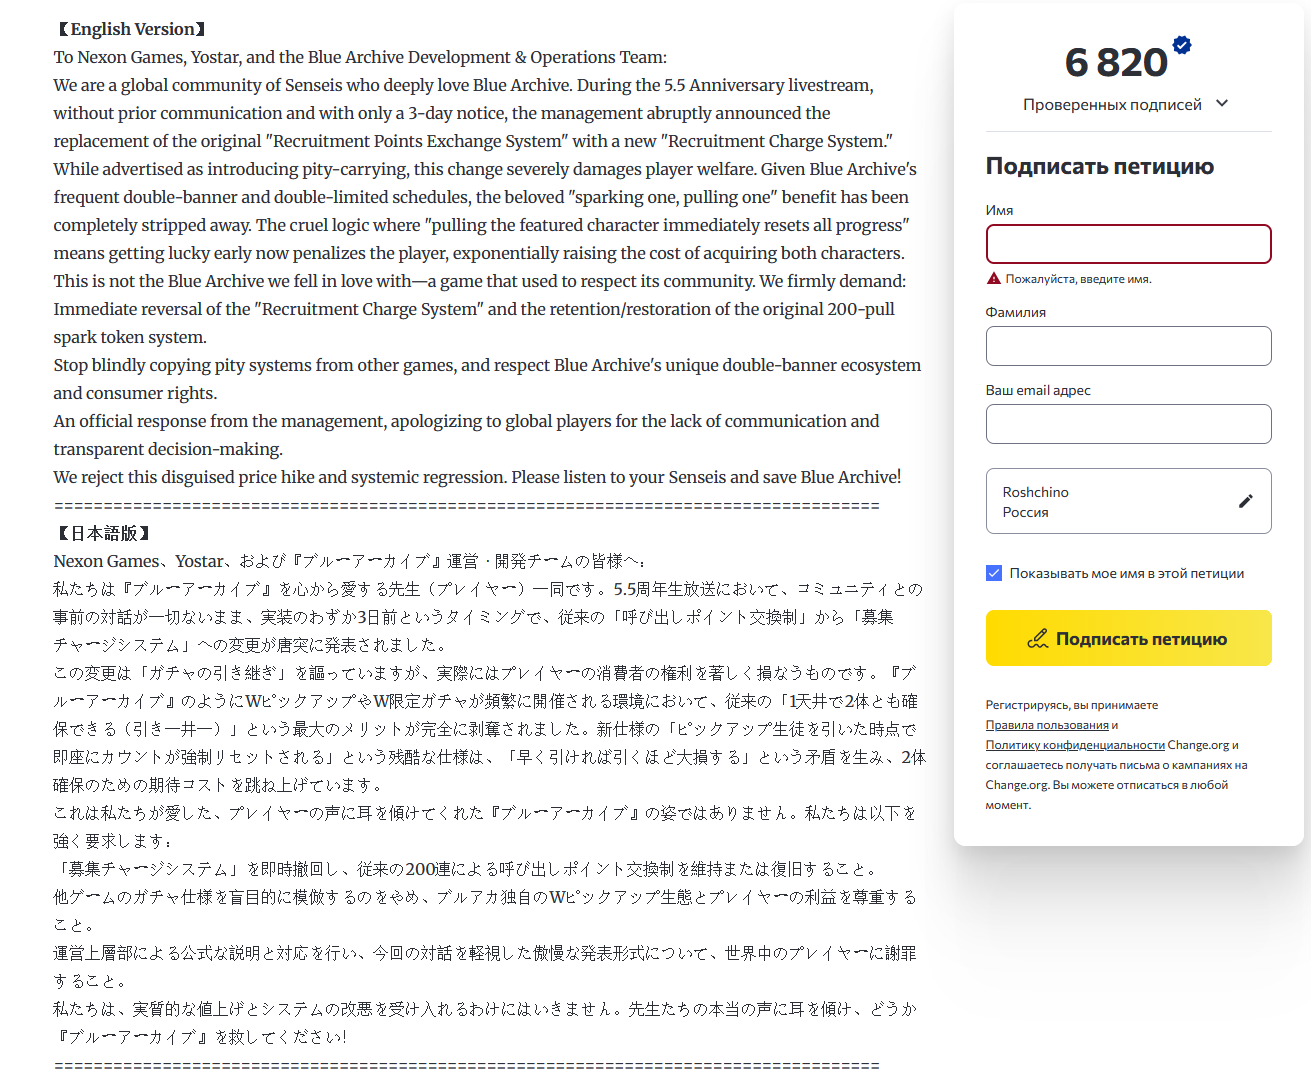Click the error text "Пожалуйста, введите имя."

coord(1078,279)
